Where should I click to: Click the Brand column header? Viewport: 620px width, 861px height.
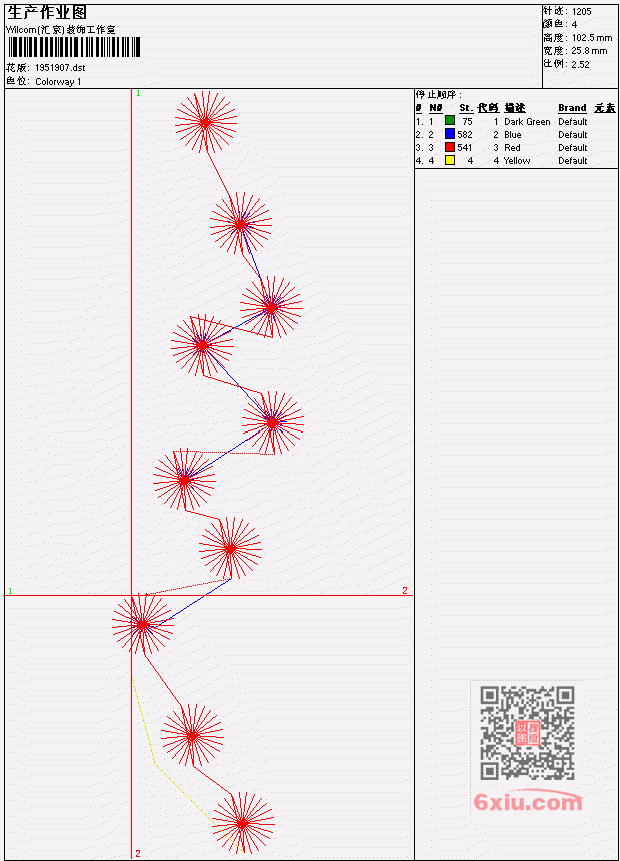[x=572, y=108]
